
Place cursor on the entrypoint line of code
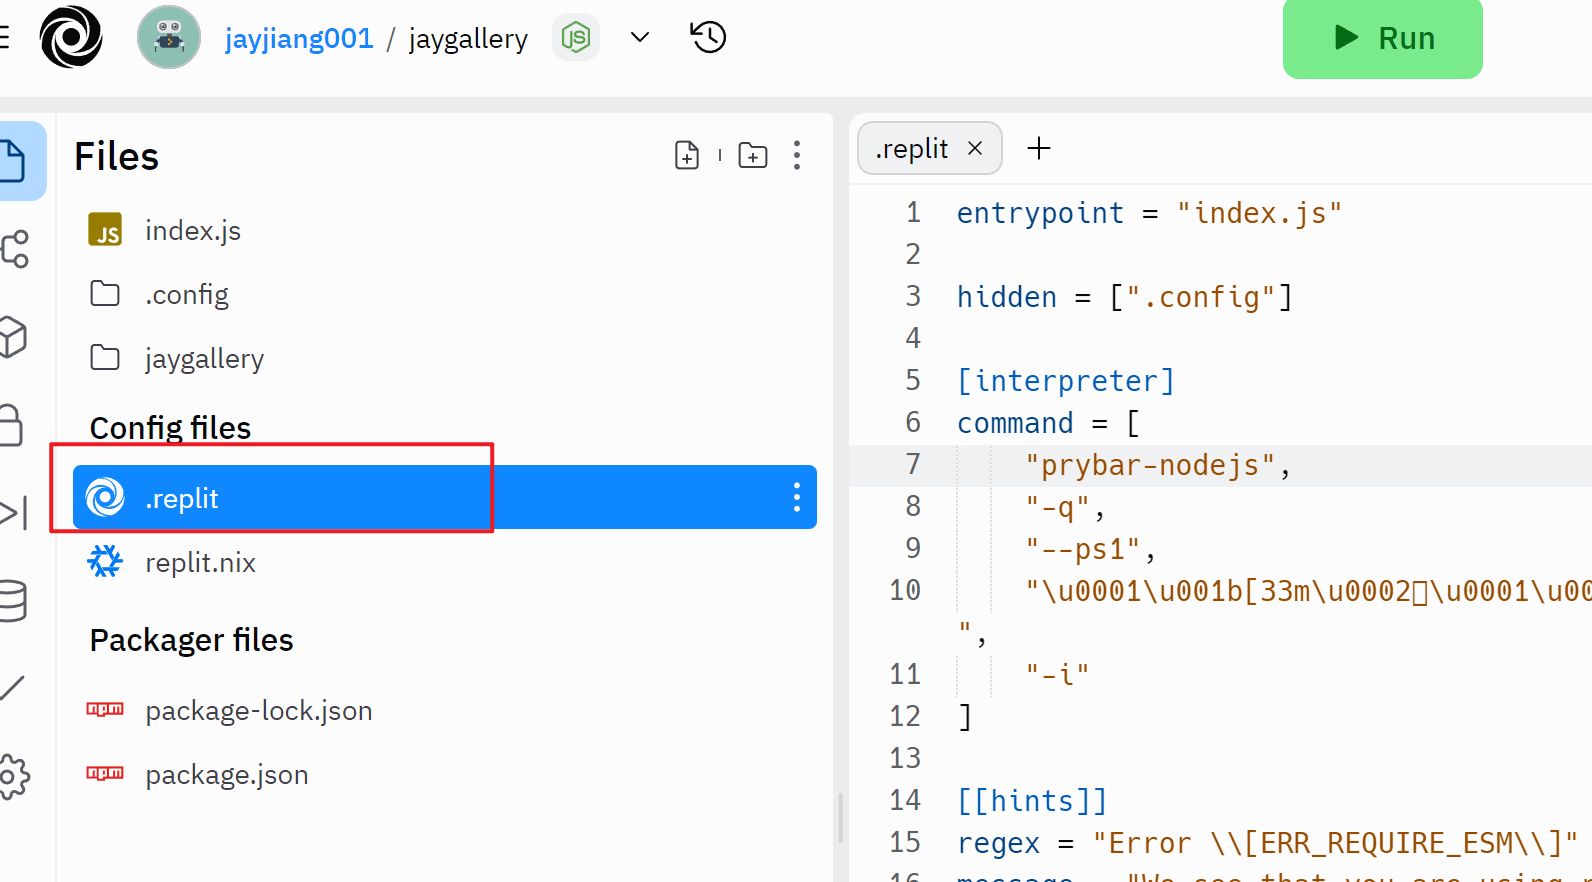click(1149, 213)
